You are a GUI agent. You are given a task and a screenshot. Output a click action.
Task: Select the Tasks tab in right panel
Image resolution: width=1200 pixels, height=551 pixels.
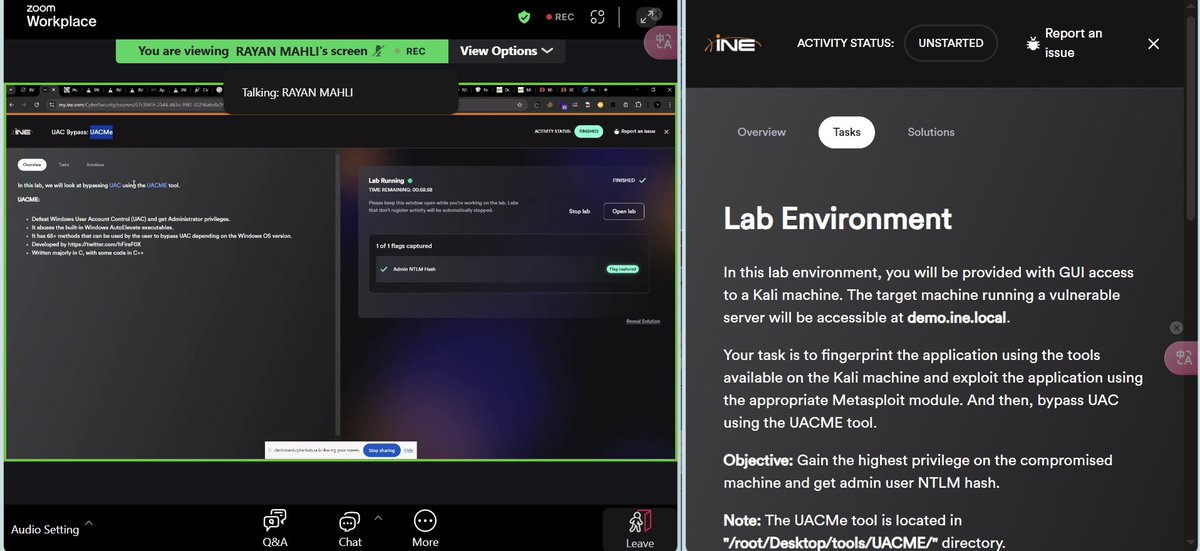(847, 132)
